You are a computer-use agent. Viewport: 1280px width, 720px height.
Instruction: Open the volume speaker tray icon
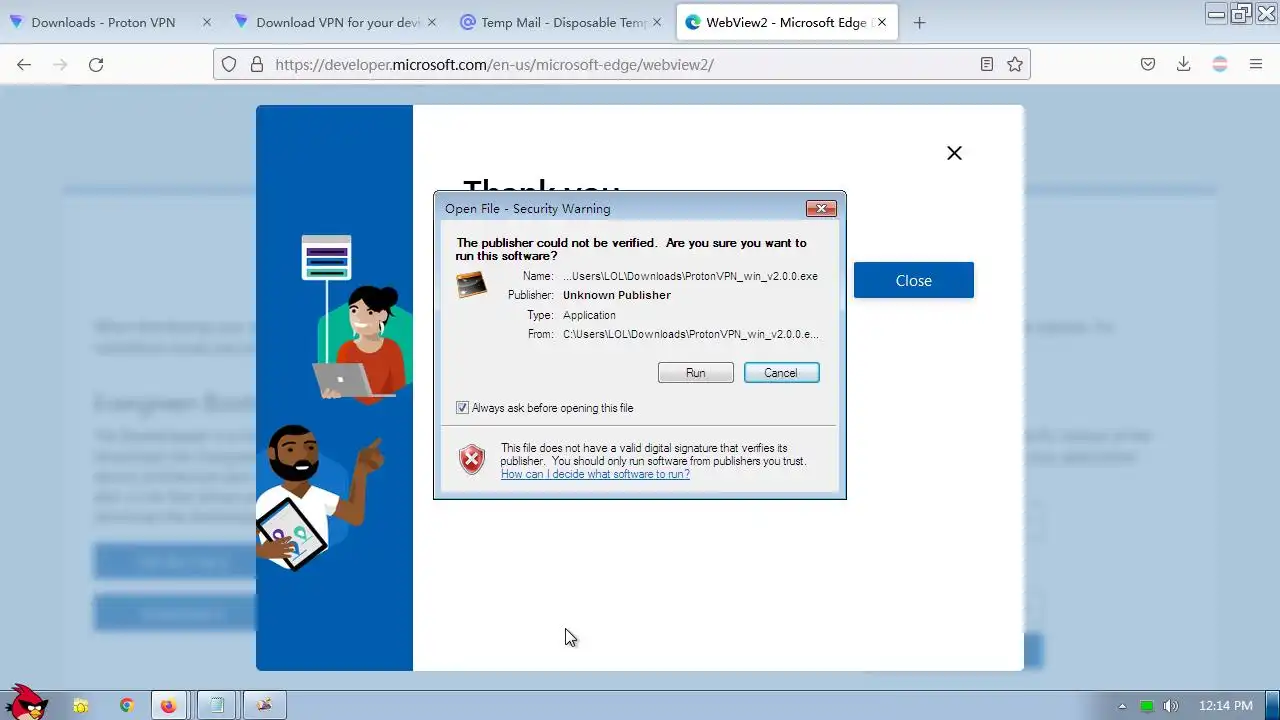tap(1171, 706)
